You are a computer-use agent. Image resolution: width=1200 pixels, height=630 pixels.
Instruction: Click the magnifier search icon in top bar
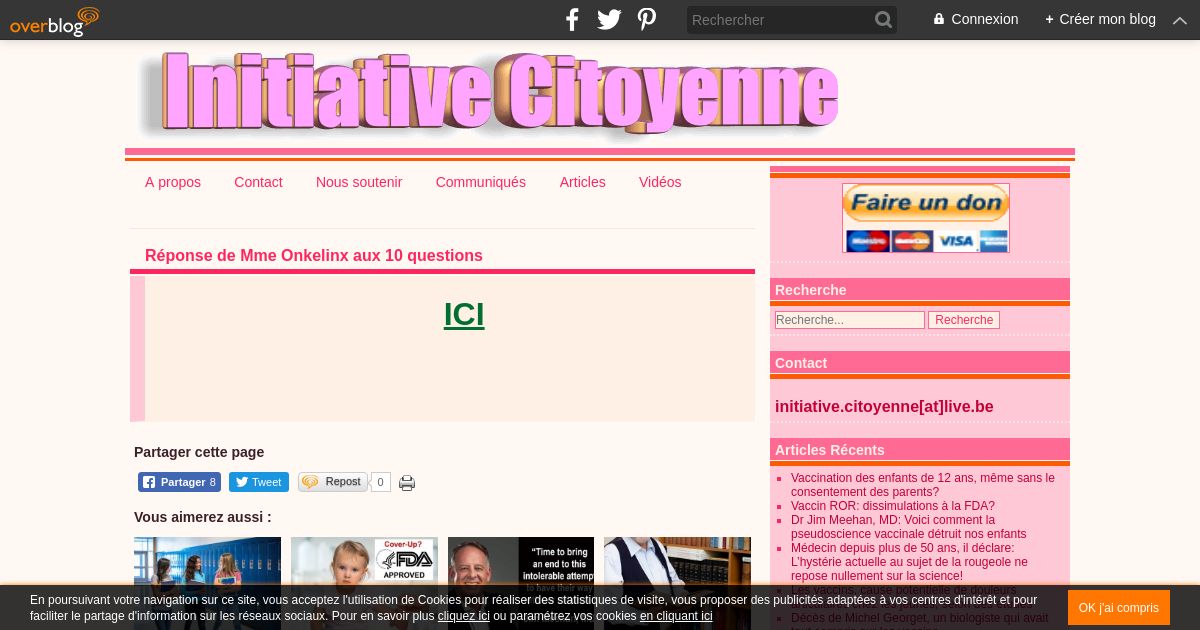pyautogui.click(x=883, y=20)
